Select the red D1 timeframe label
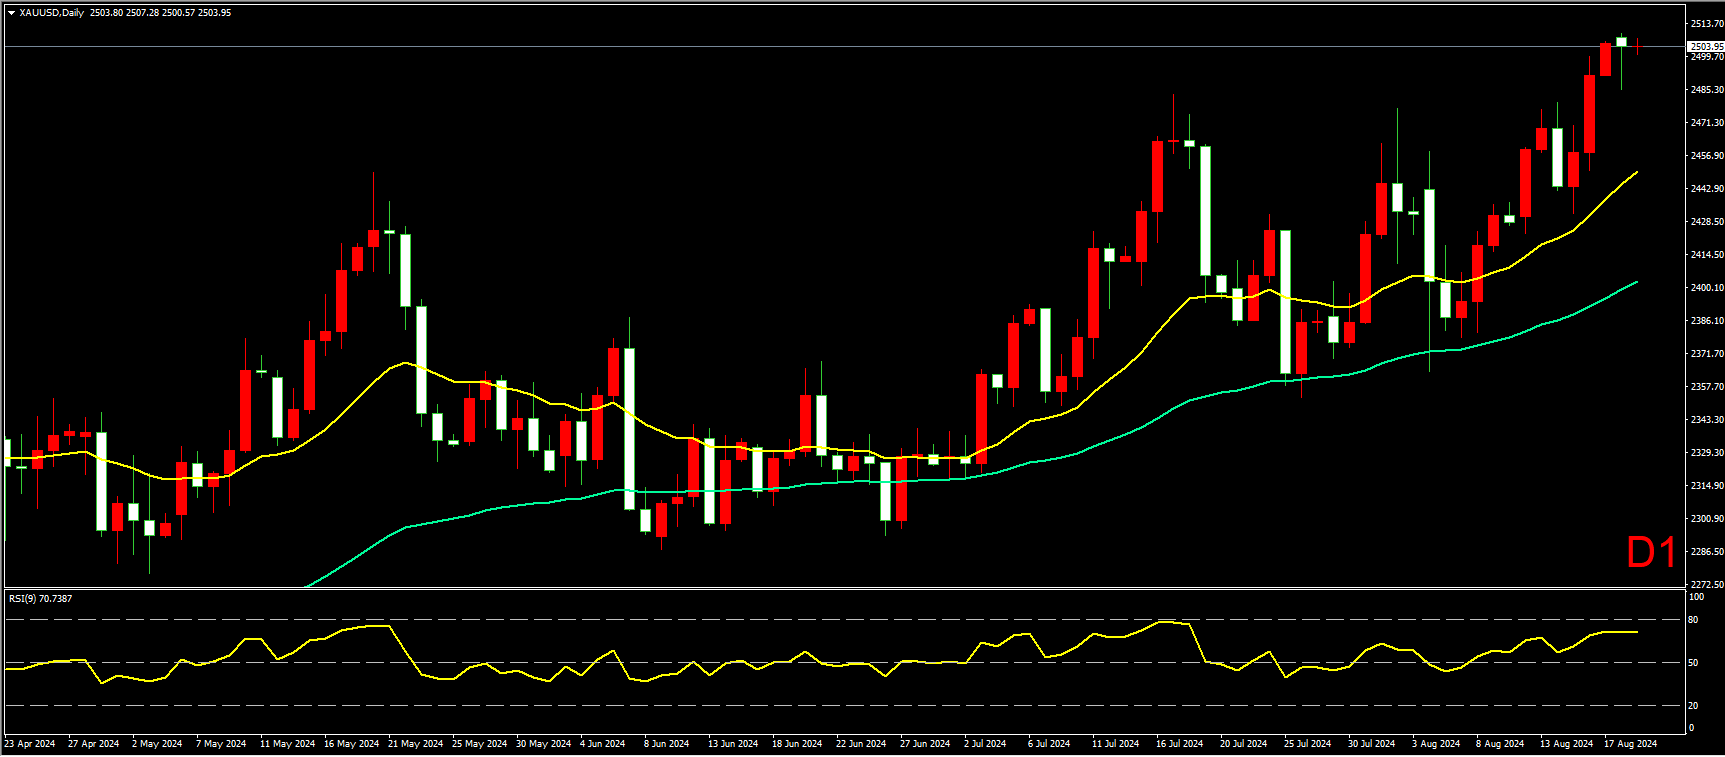The image size is (1725, 757). point(1651,553)
